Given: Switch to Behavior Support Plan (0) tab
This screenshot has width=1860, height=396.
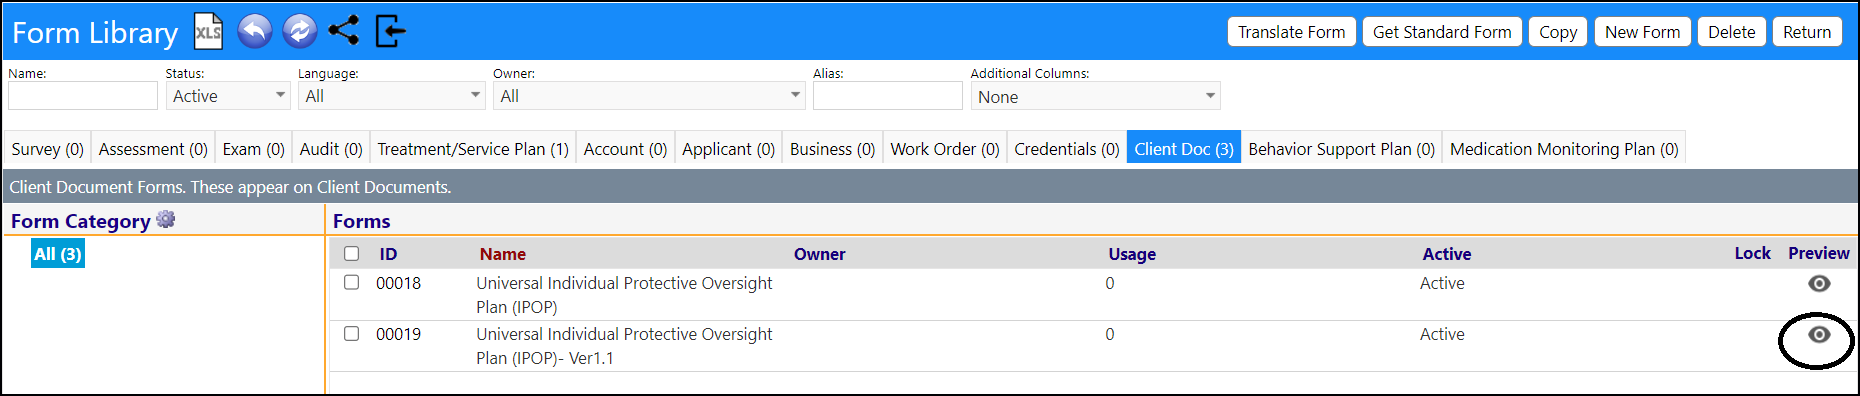Looking at the screenshot, I should pos(1341,149).
